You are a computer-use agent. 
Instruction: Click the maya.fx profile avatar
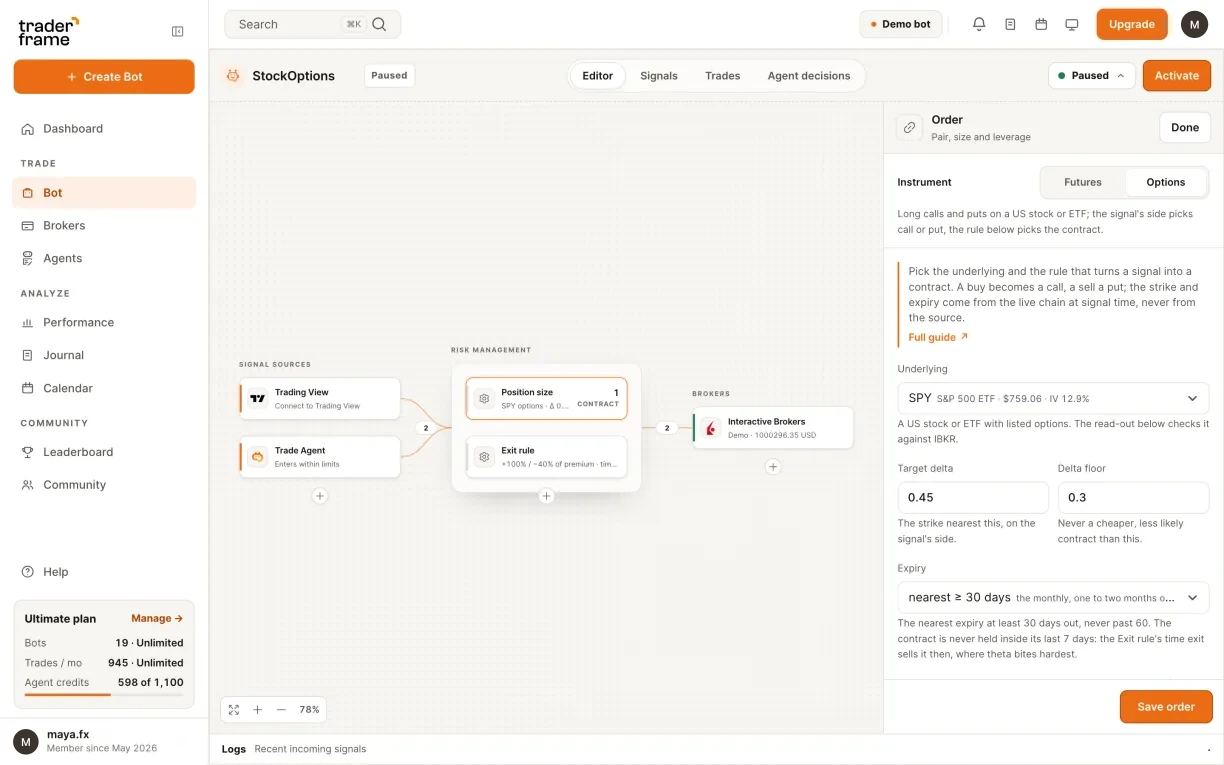(26, 741)
